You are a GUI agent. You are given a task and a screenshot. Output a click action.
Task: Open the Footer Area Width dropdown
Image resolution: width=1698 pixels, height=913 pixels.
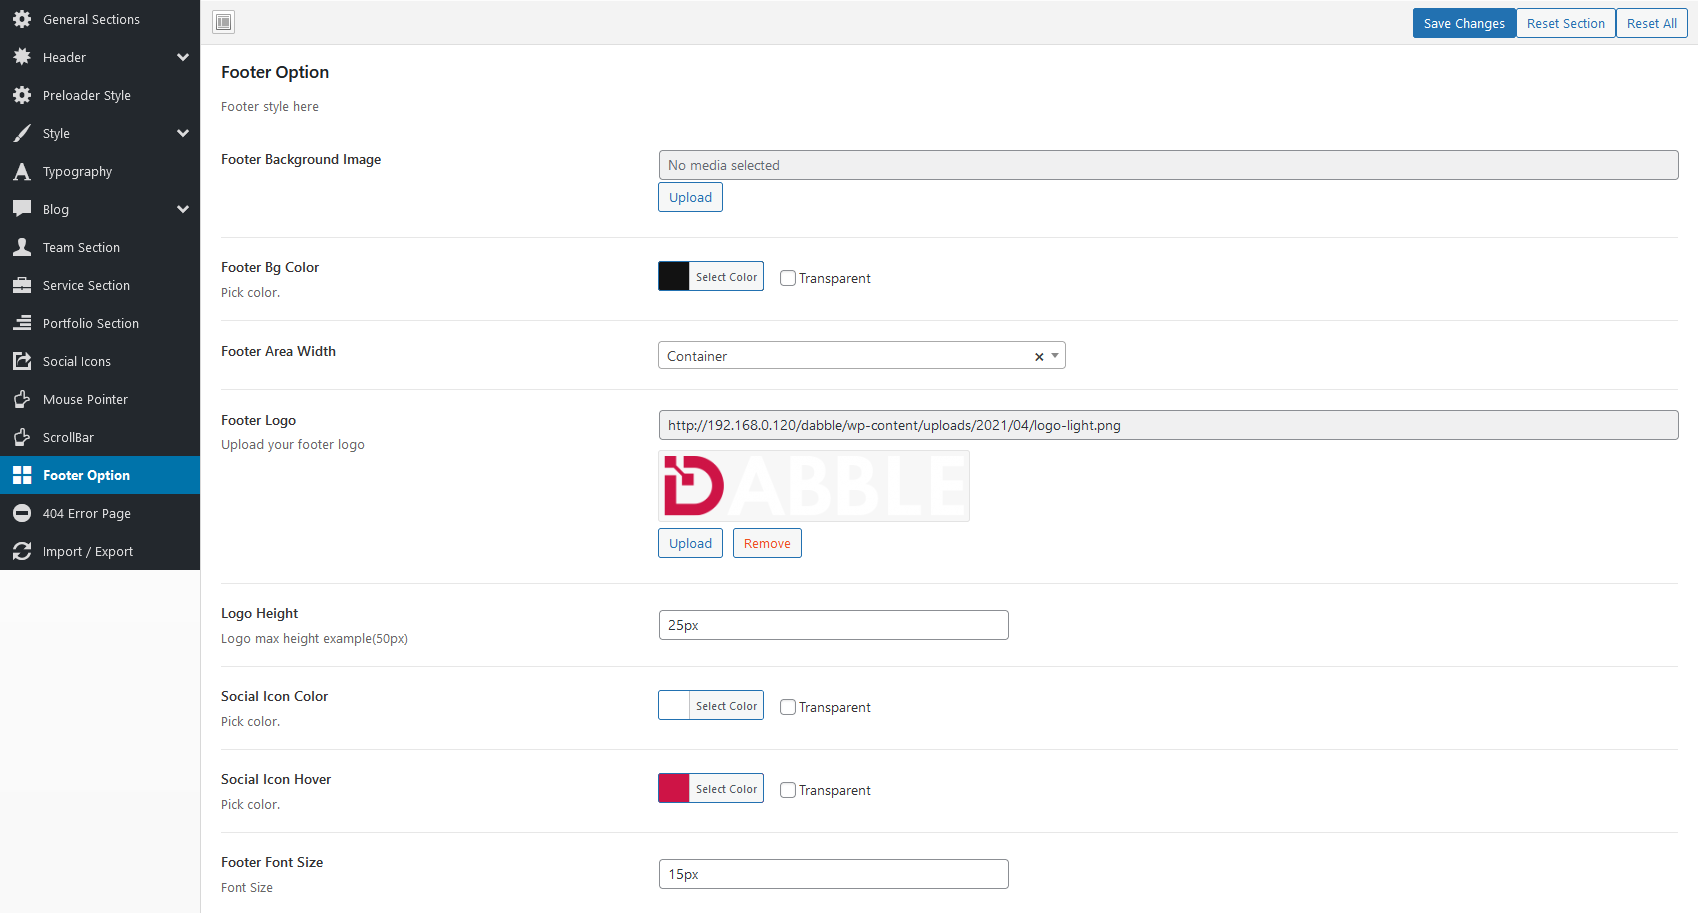[862, 355]
